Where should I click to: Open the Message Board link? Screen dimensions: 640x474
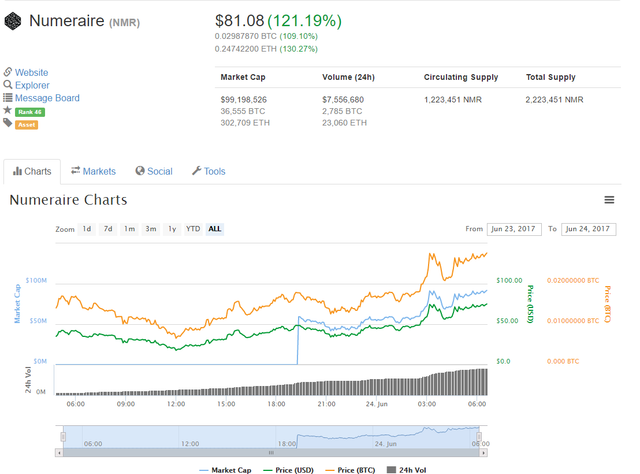pos(47,98)
